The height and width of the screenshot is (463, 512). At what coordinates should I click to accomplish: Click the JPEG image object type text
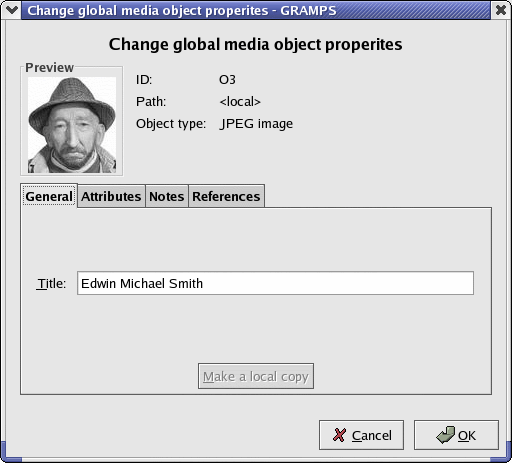click(x=256, y=124)
